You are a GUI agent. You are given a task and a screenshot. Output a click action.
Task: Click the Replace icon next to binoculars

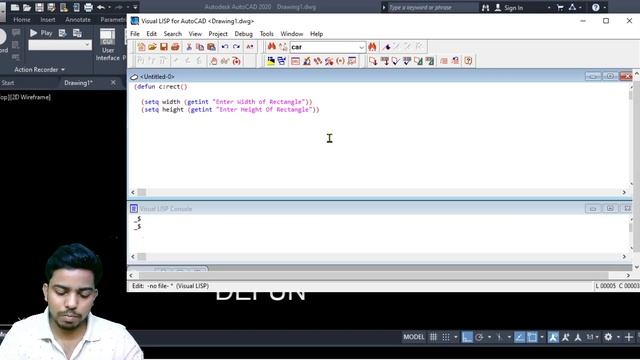(x=283, y=47)
